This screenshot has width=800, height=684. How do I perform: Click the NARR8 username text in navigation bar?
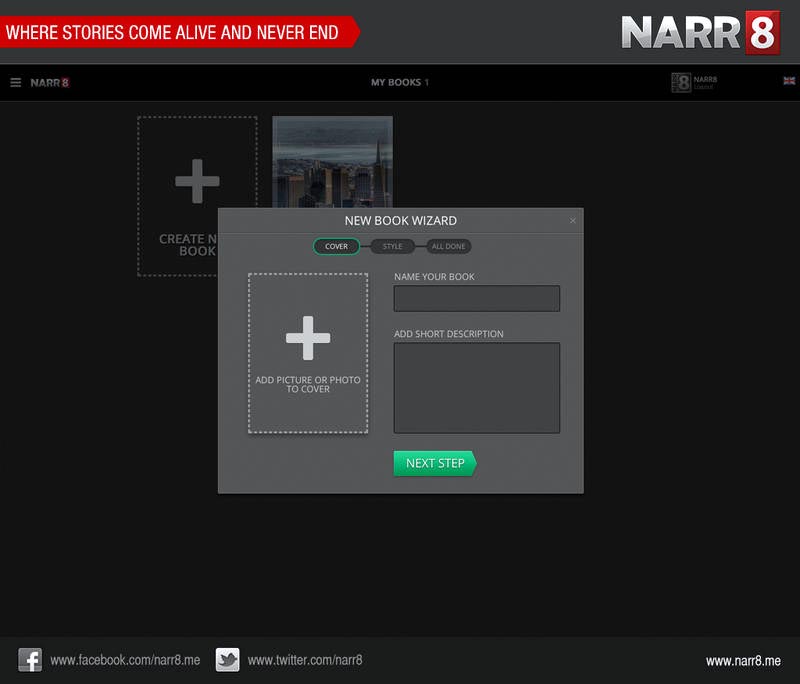pos(705,79)
